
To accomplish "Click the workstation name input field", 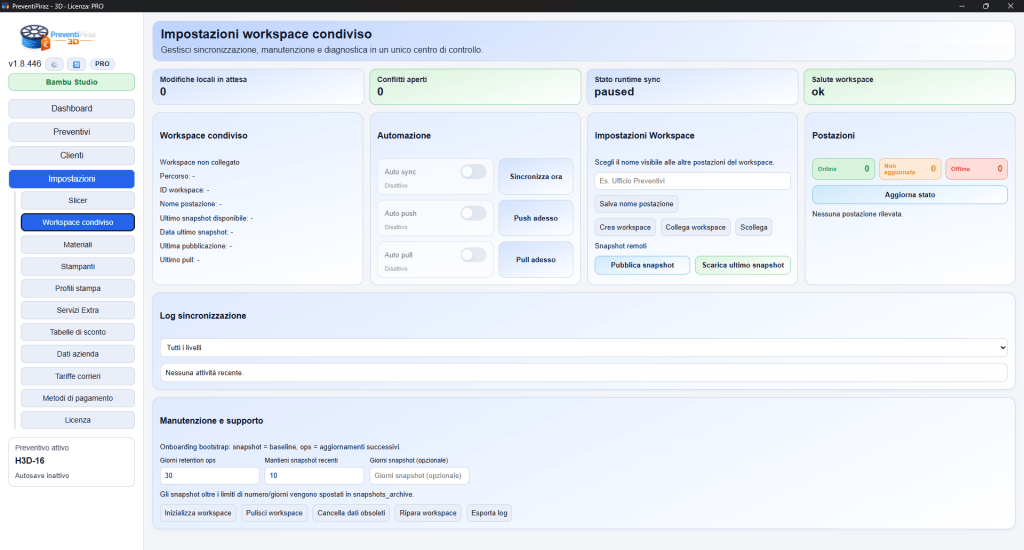I will point(692,181).
